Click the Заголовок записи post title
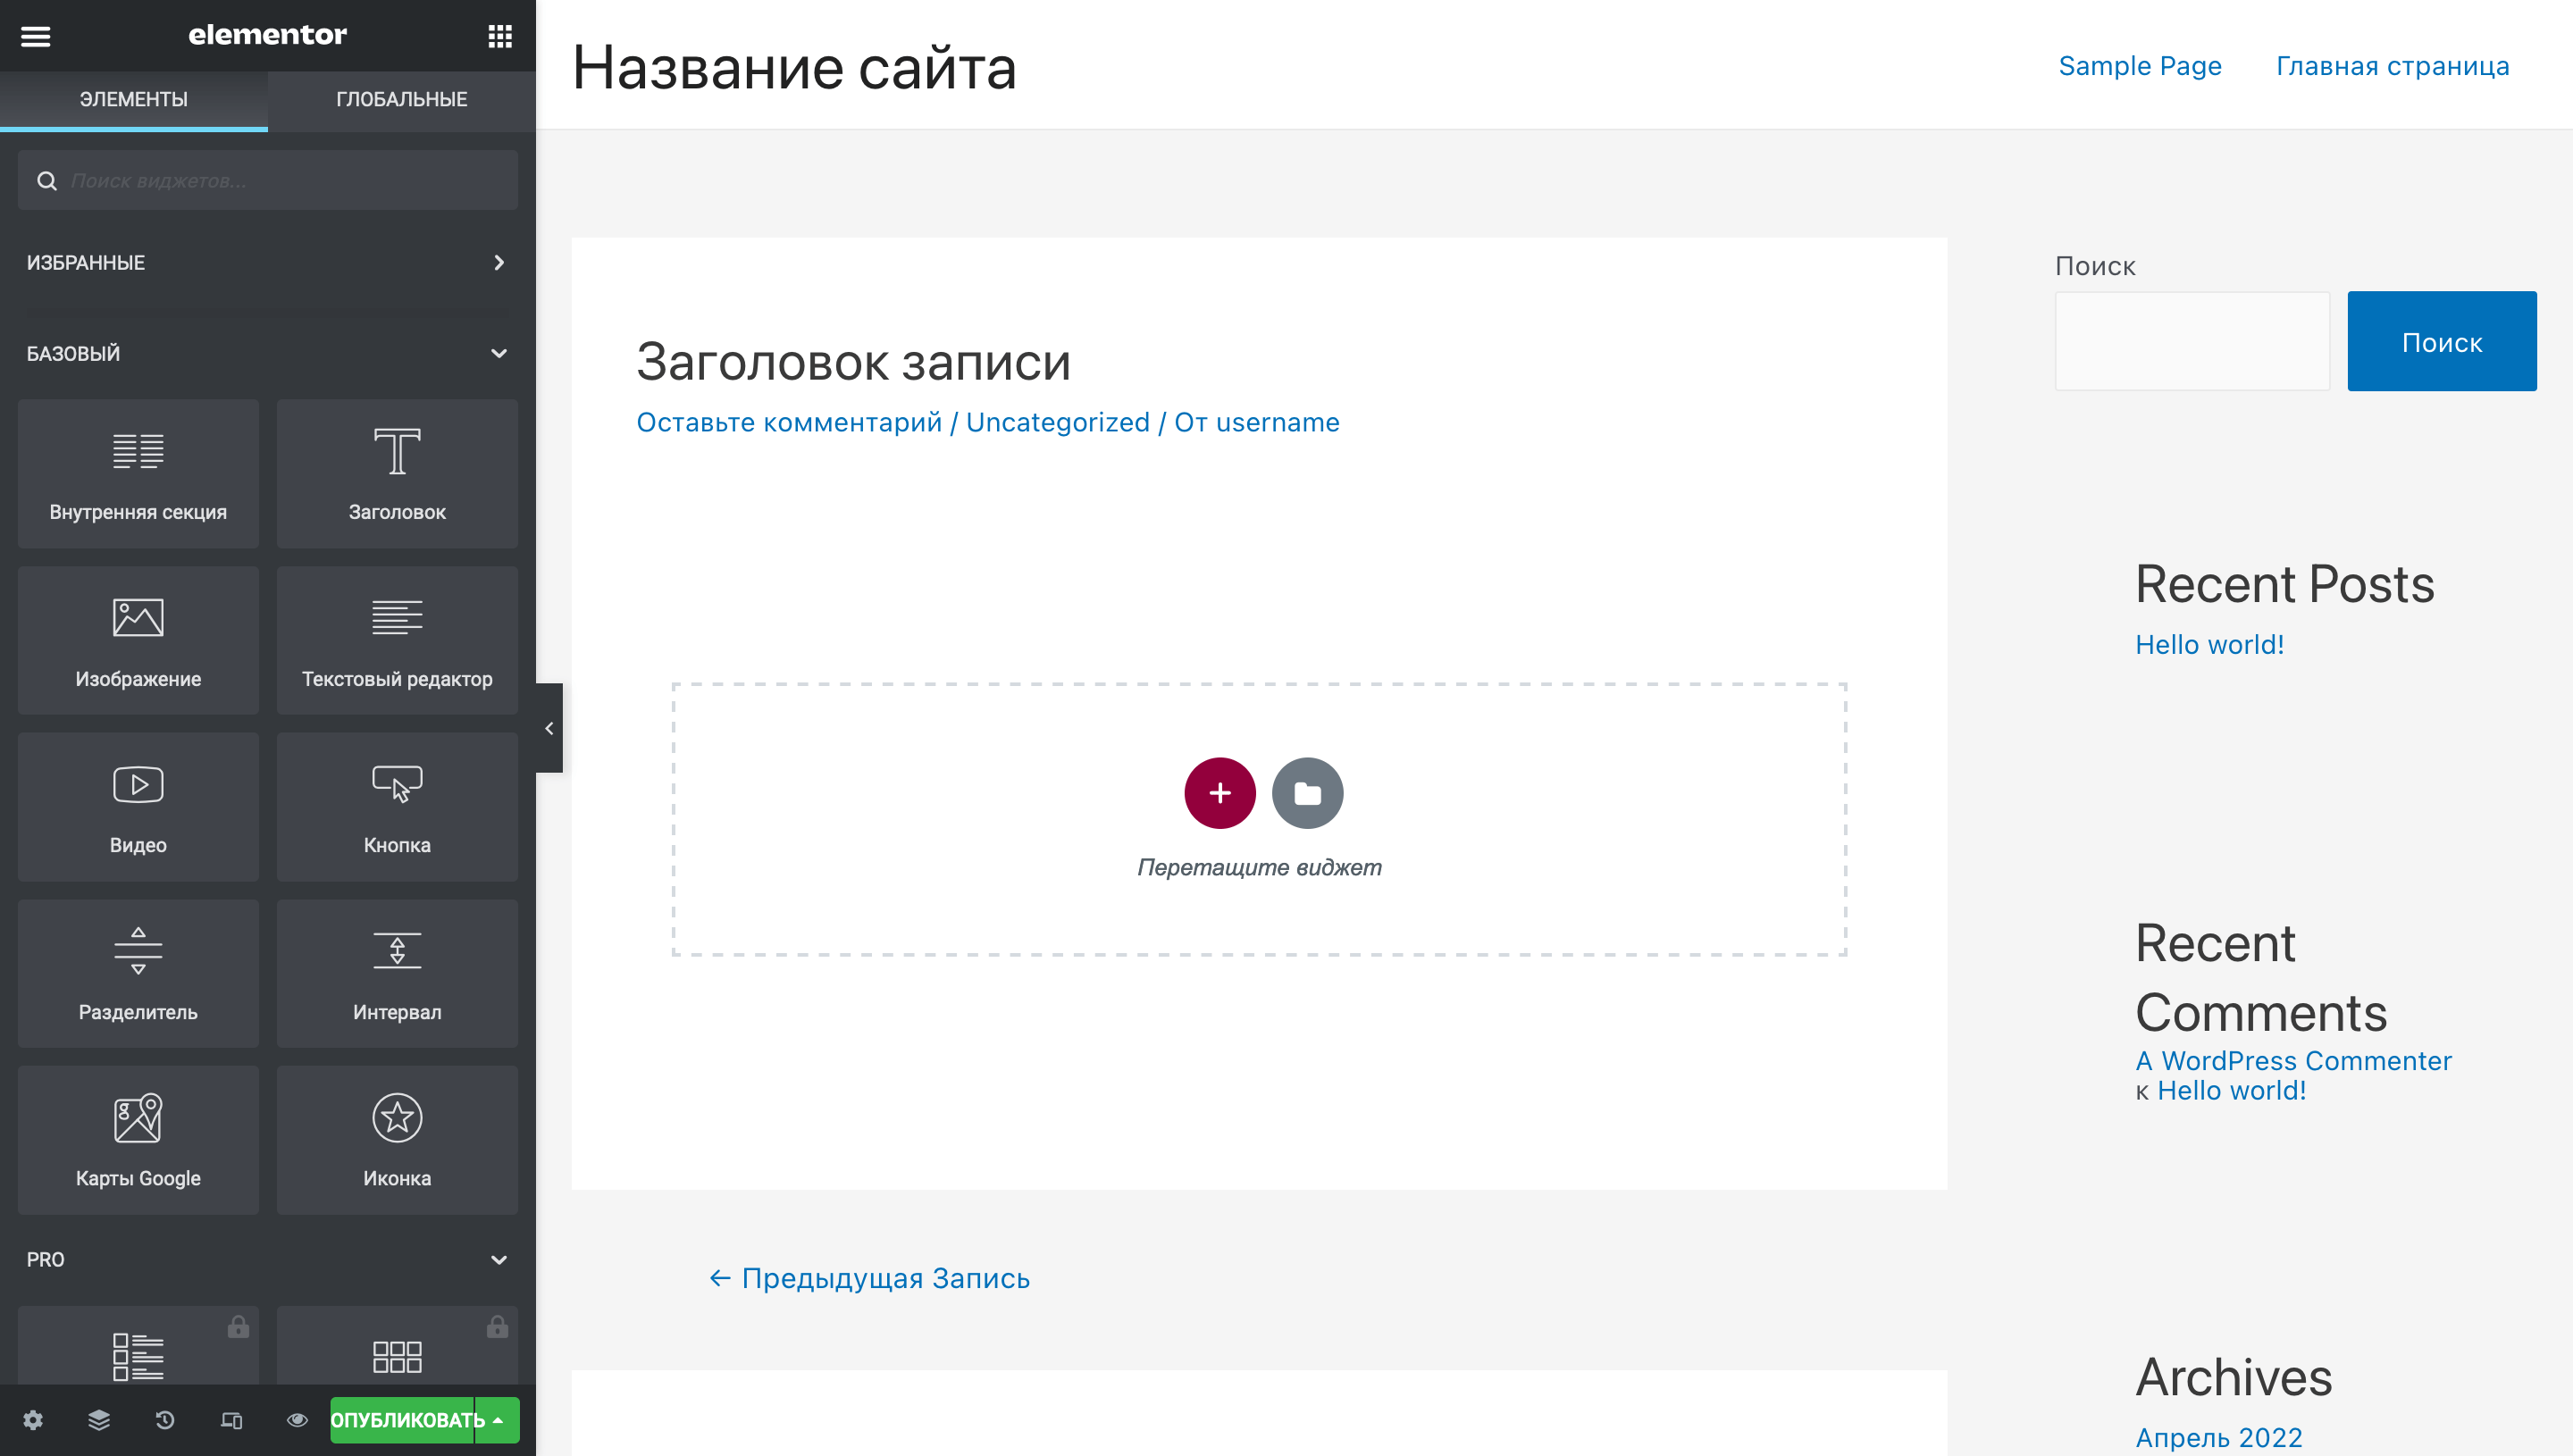Viewport: 2573px width, 1456px height. pos(853,362)
